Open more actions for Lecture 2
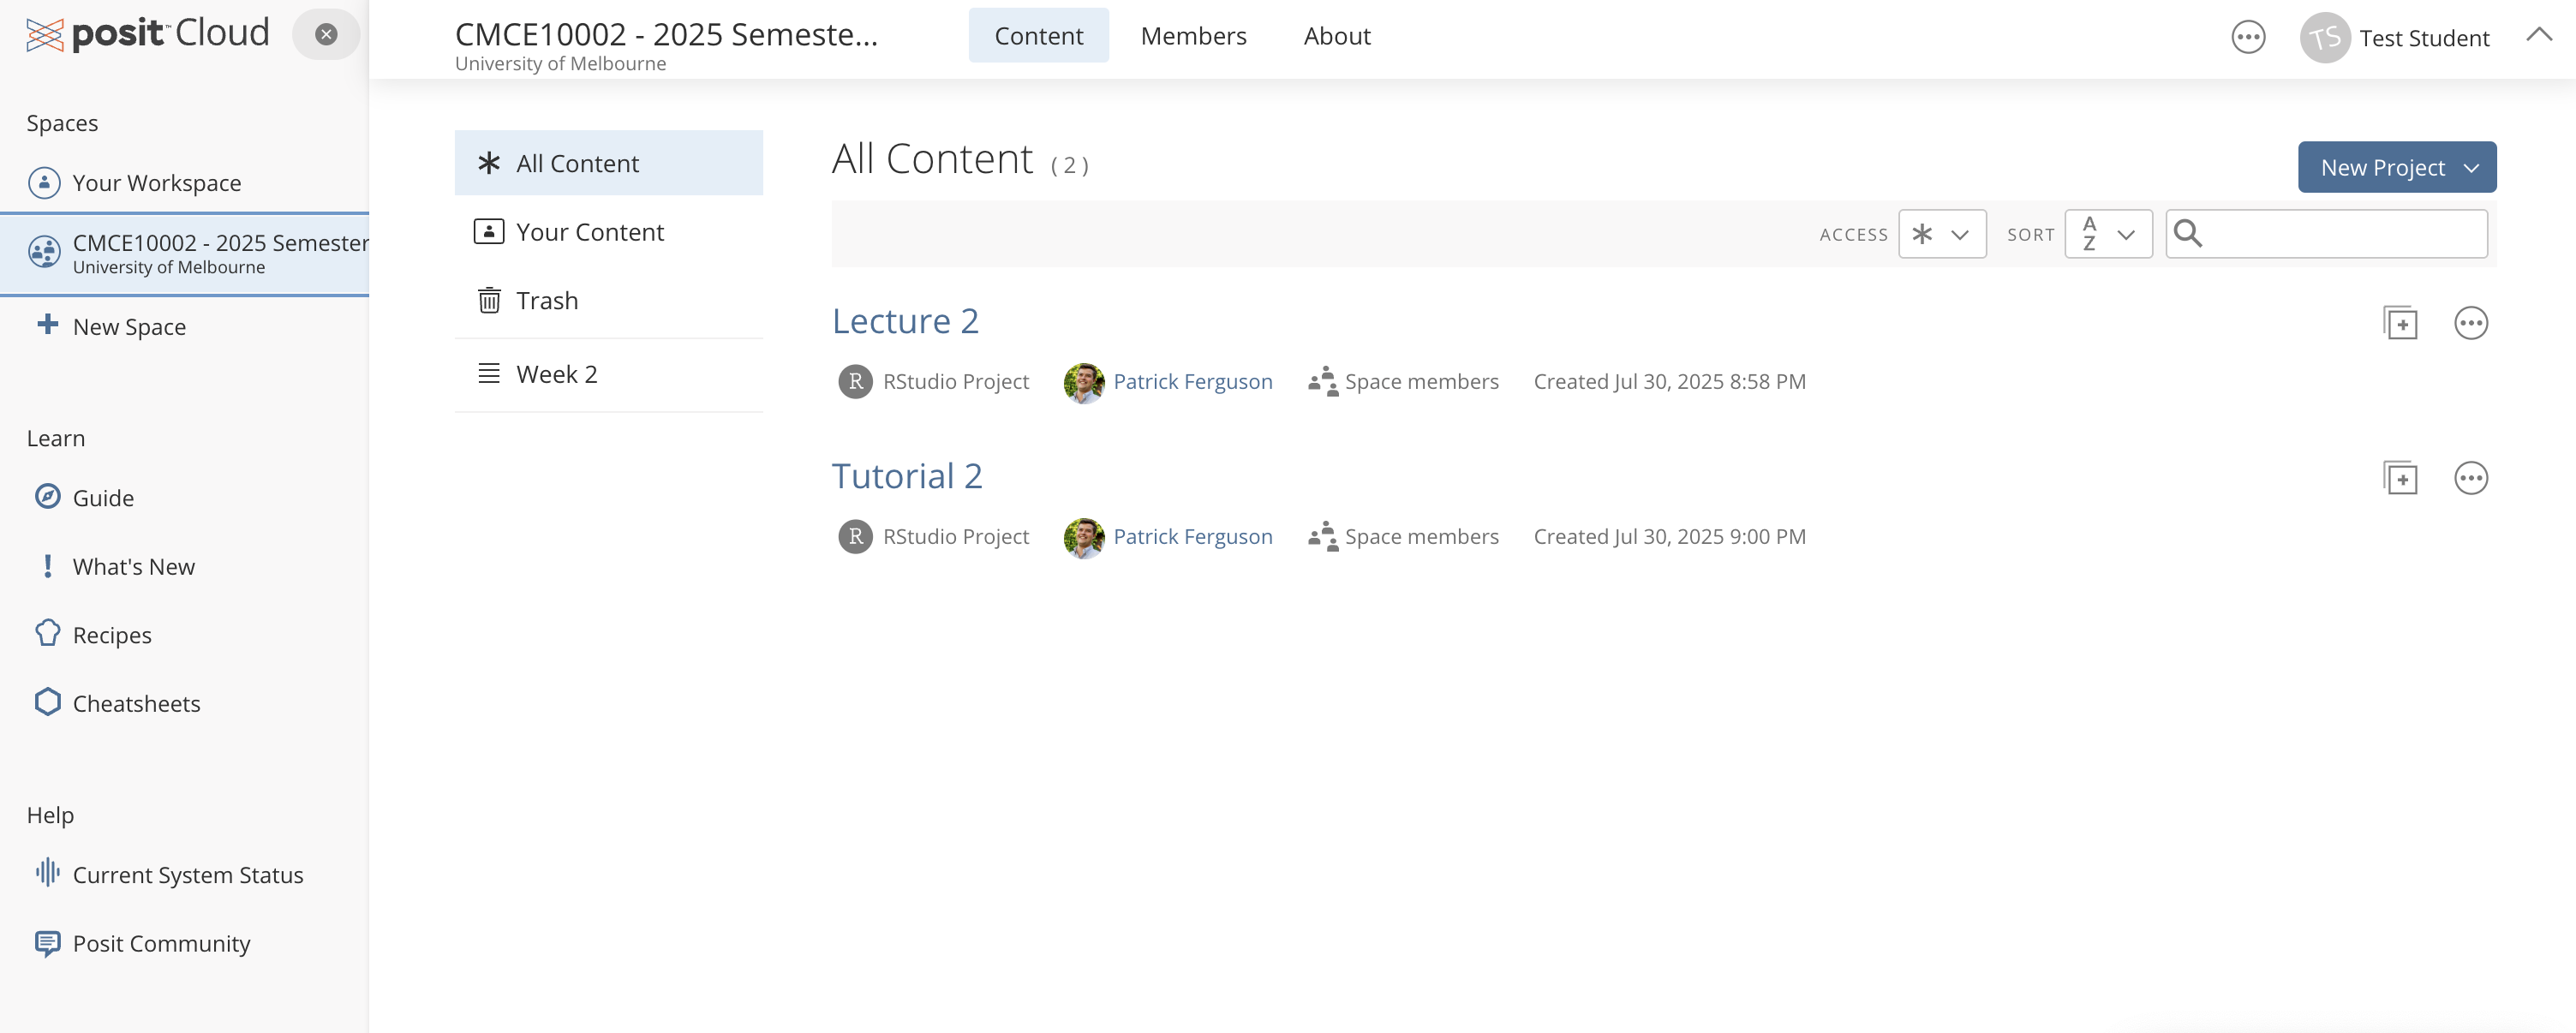The width and height of the screenshot is (2576, 1033). 2470,323
